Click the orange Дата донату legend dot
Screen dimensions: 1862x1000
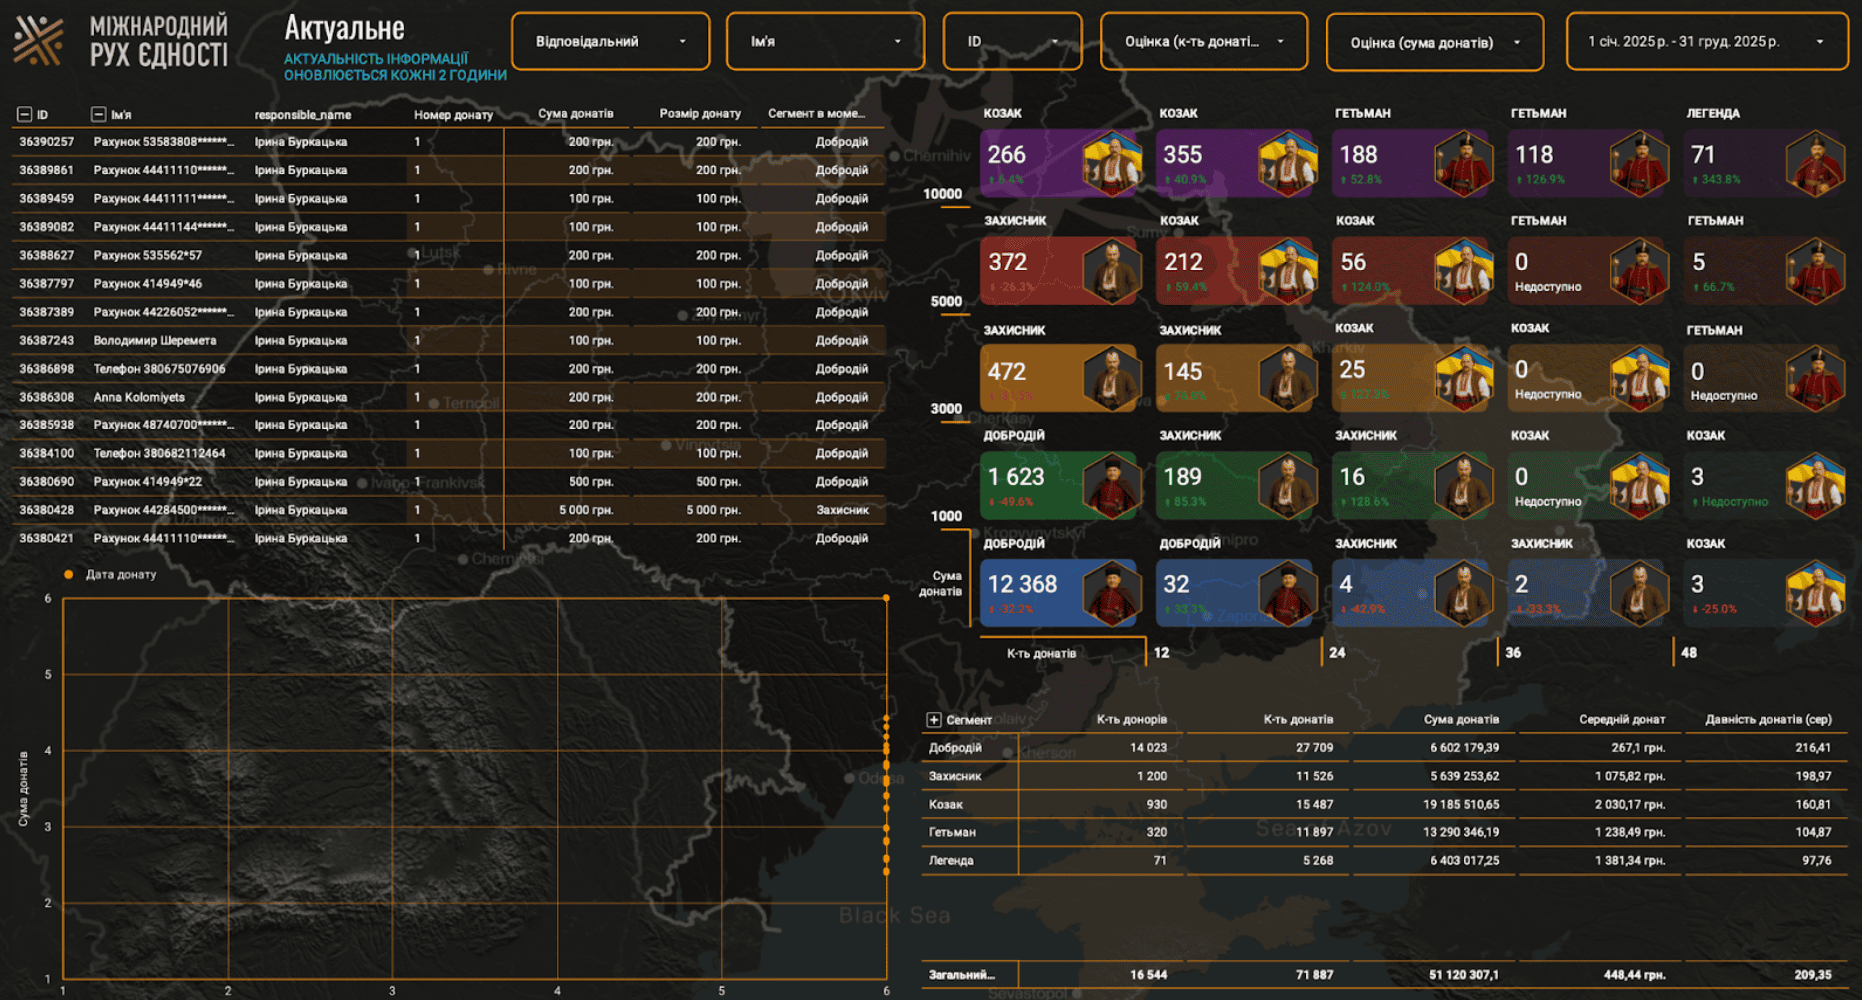point(69,575)
